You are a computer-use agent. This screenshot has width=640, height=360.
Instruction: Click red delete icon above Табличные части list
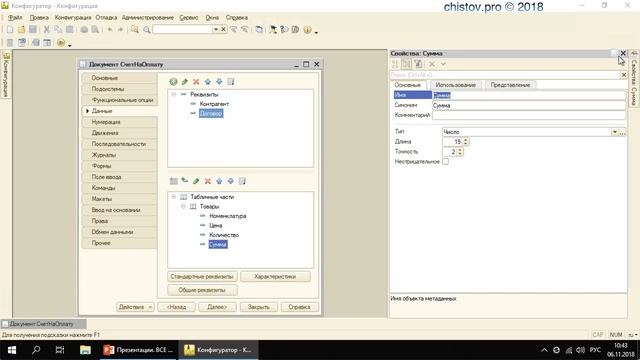[208, 181]
